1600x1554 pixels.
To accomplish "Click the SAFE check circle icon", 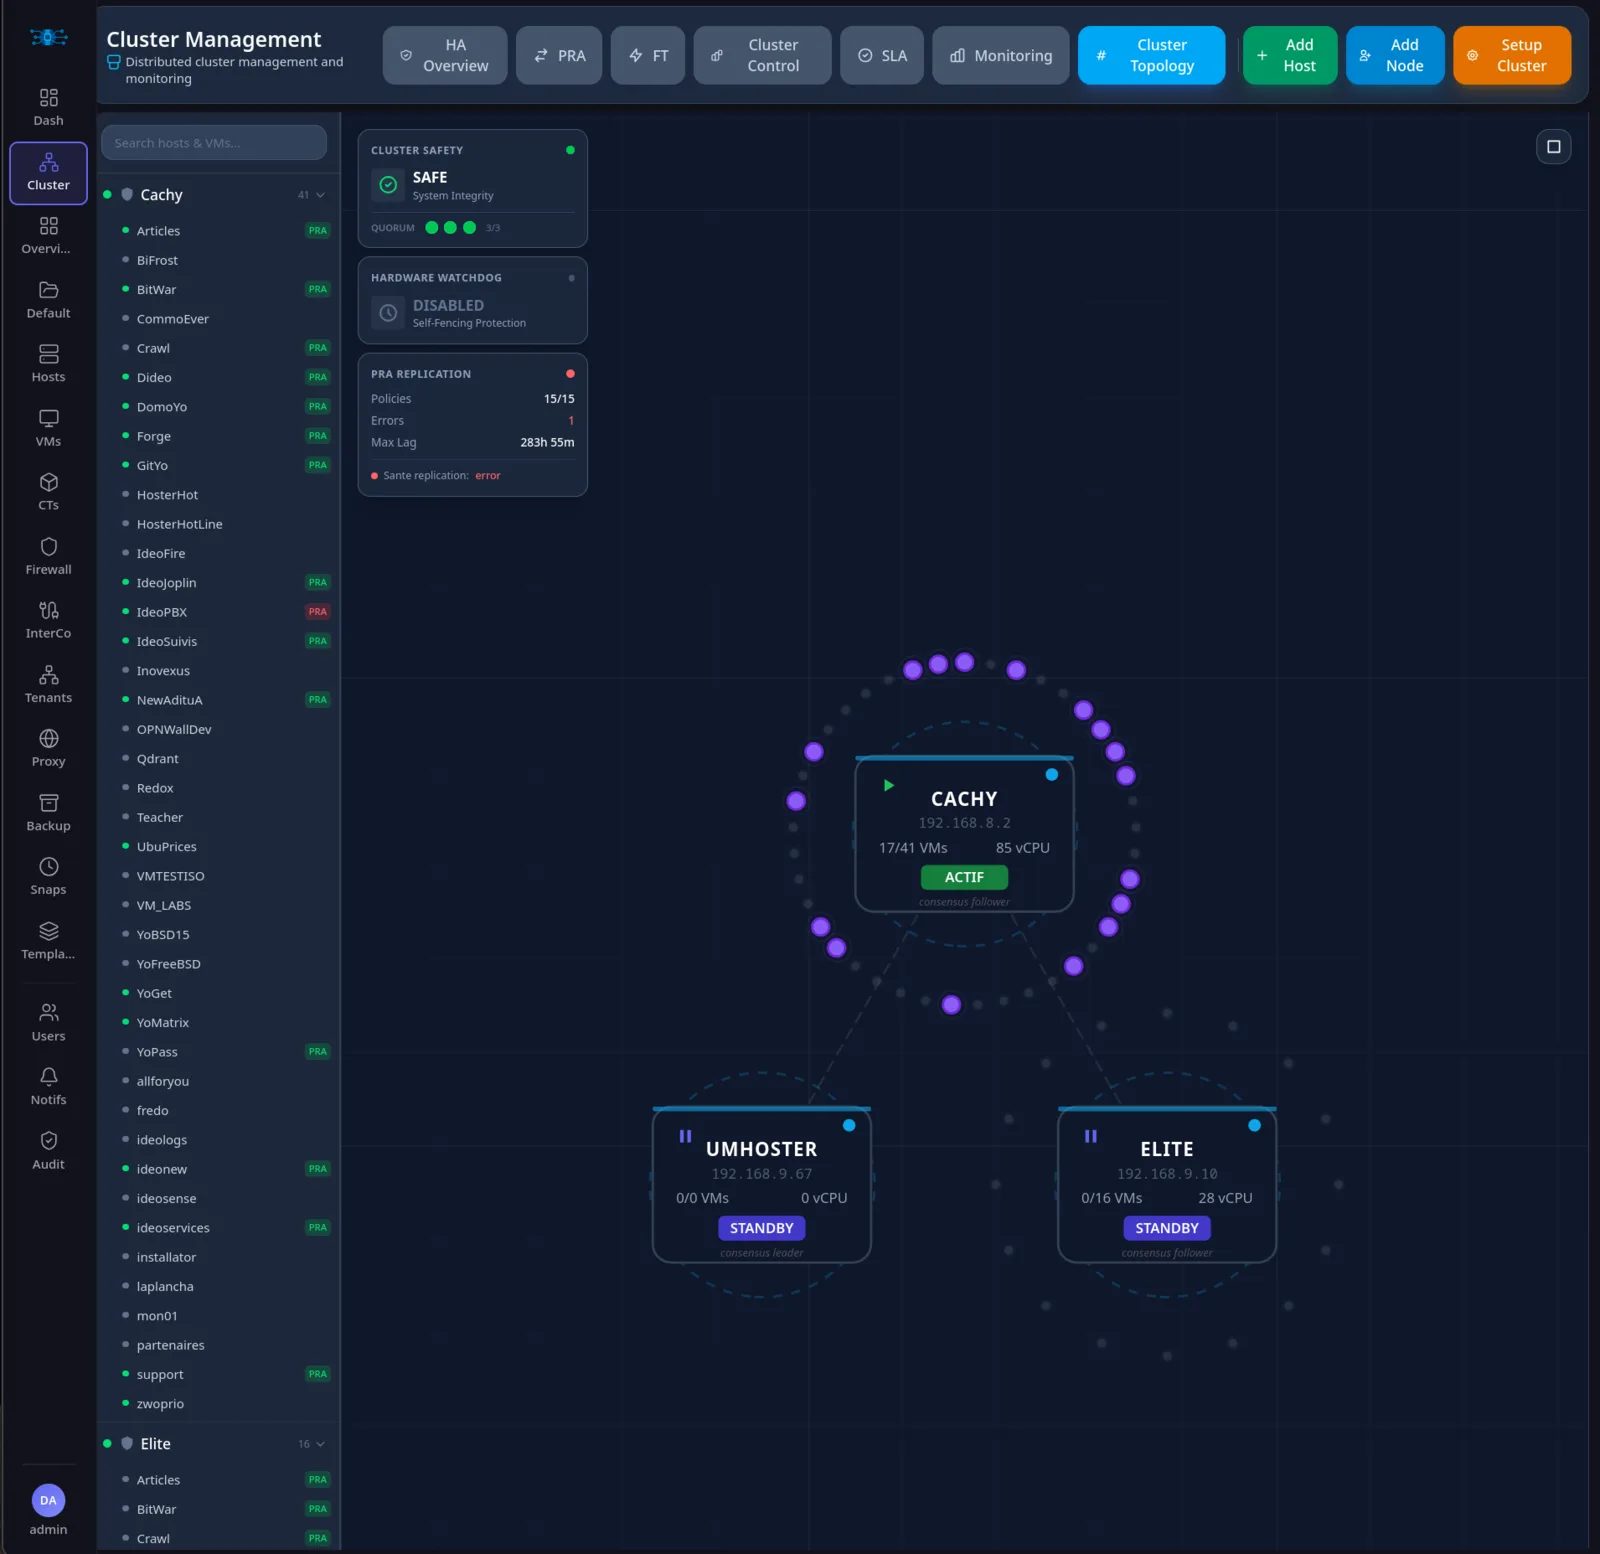I will [388, 185].
